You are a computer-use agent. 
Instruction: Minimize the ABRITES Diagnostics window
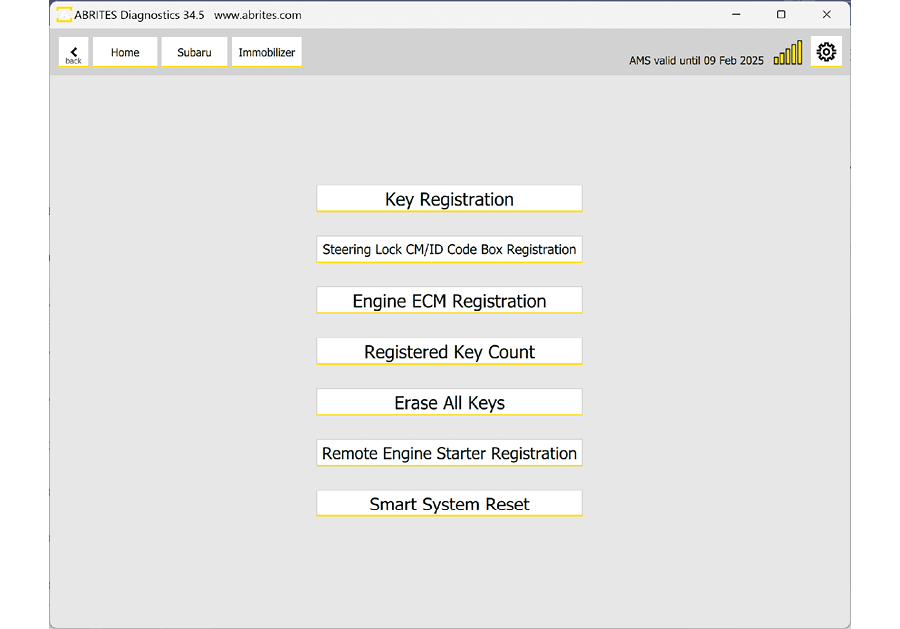tap(735, 15)
